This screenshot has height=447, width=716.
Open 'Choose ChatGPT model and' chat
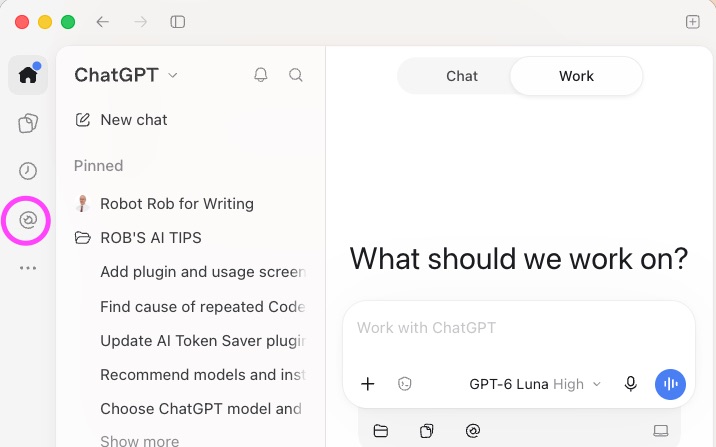(x=201, y=409)
